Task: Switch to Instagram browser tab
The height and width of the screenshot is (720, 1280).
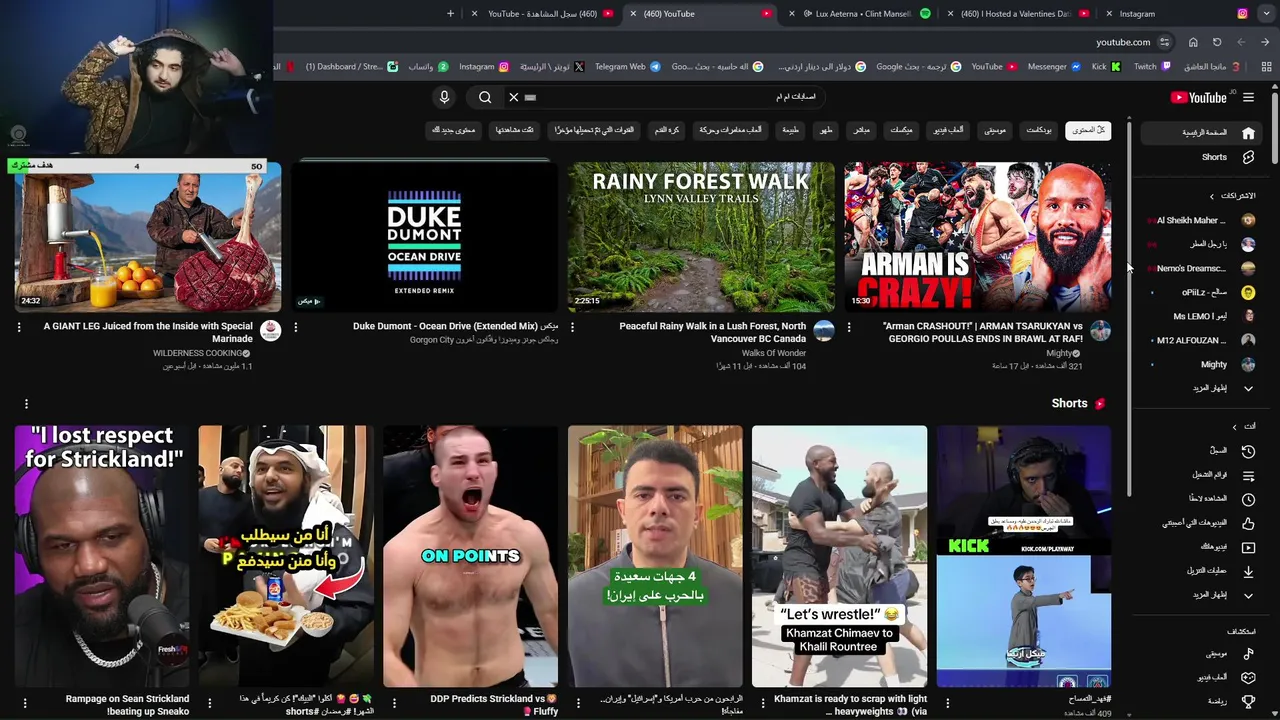Action: (x=1180, y=14)
